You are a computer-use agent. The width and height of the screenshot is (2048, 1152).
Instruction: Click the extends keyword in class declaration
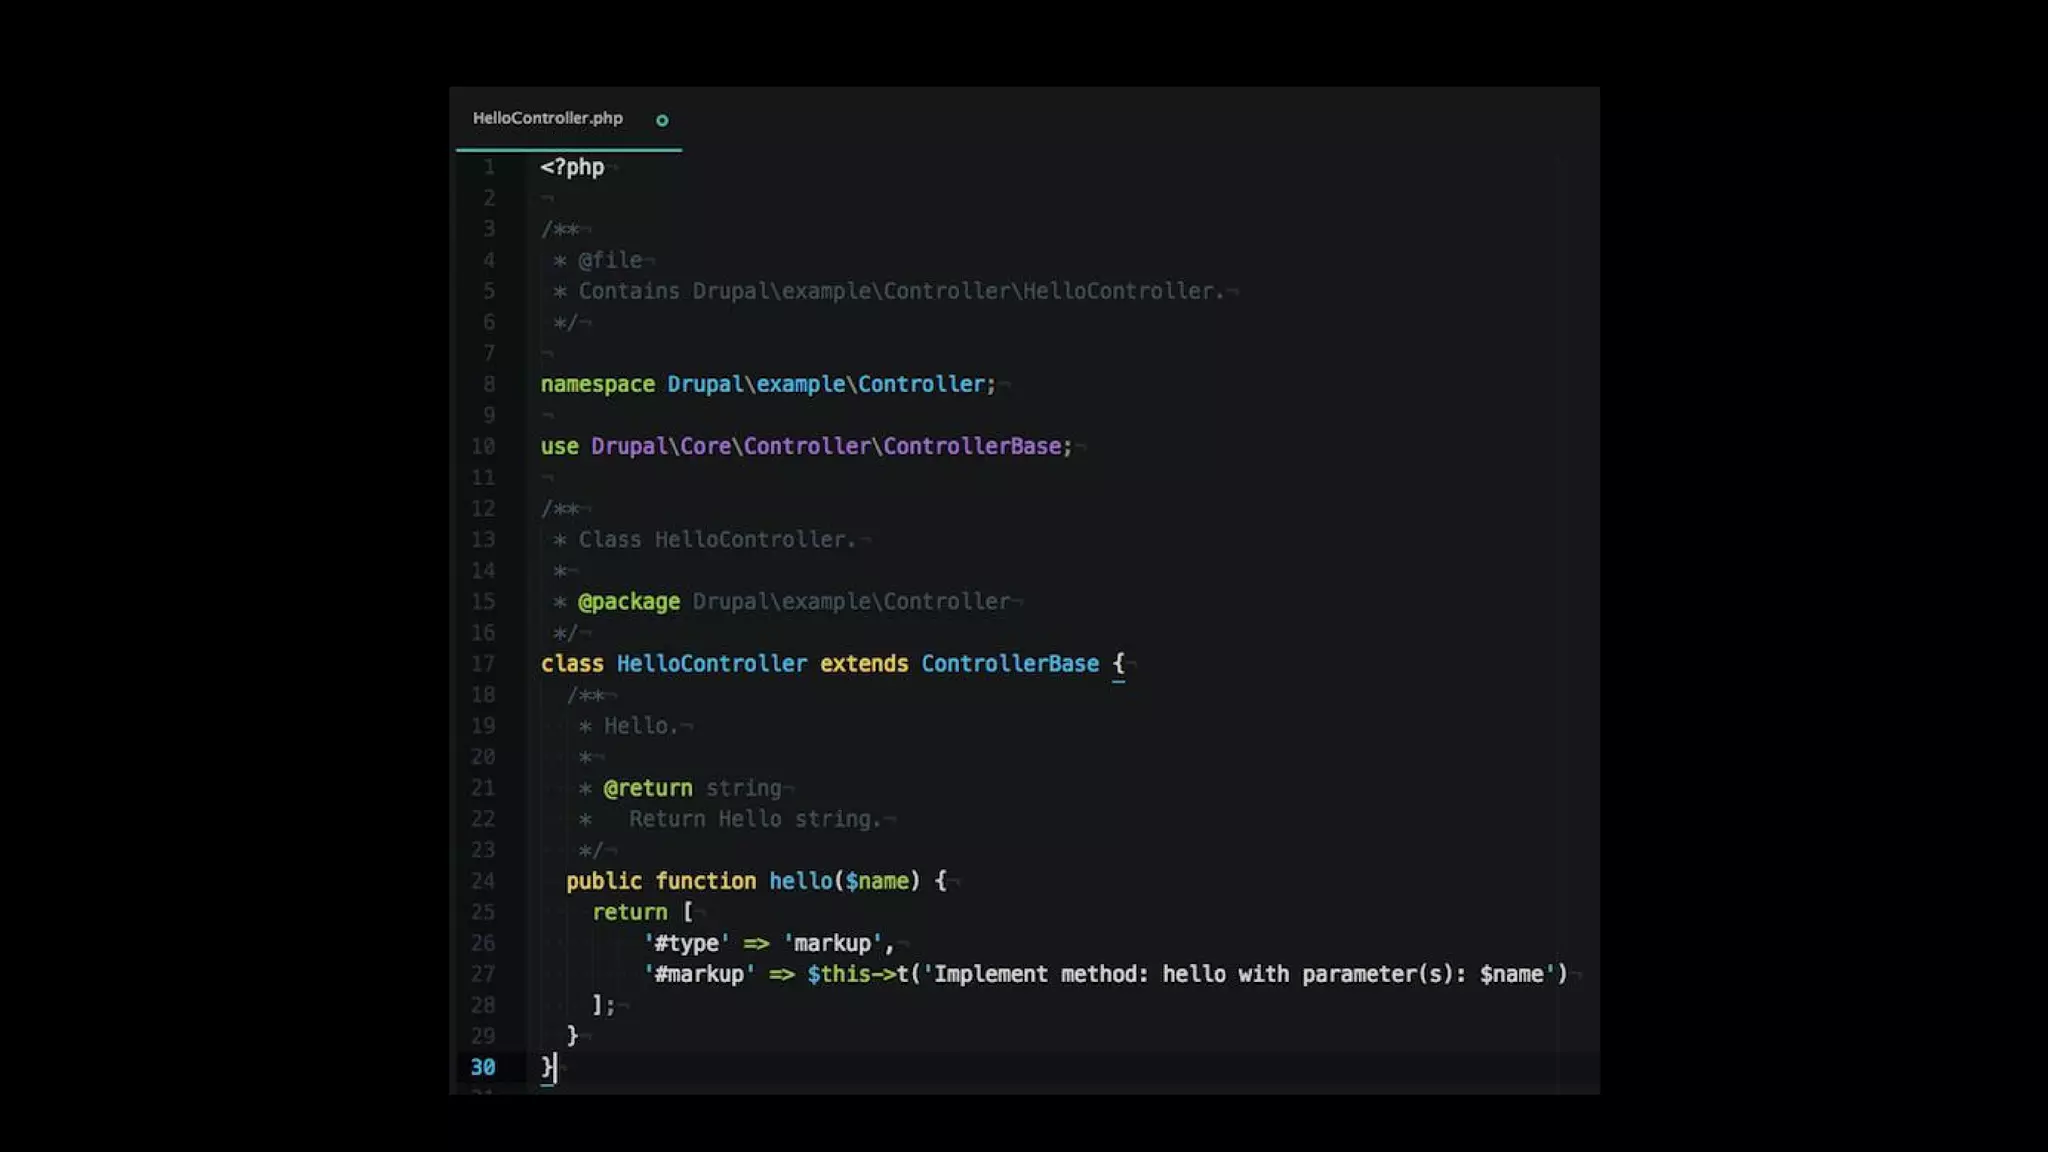coord(864,664)
